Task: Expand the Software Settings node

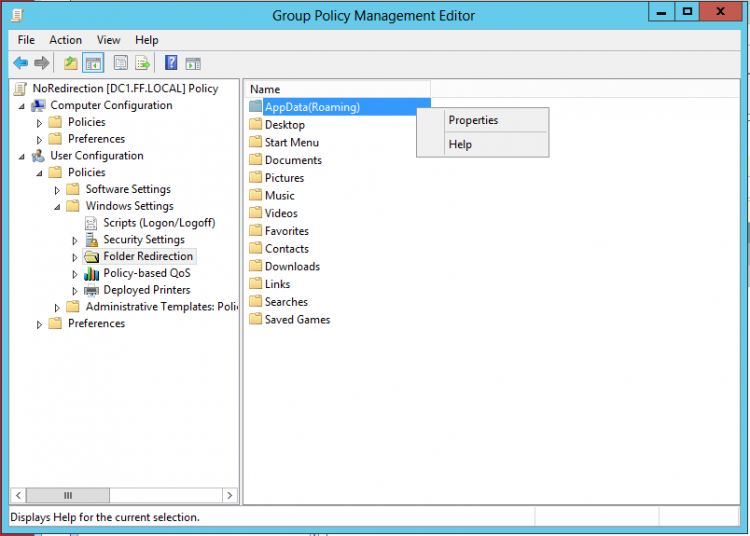Action: (57, 190)
